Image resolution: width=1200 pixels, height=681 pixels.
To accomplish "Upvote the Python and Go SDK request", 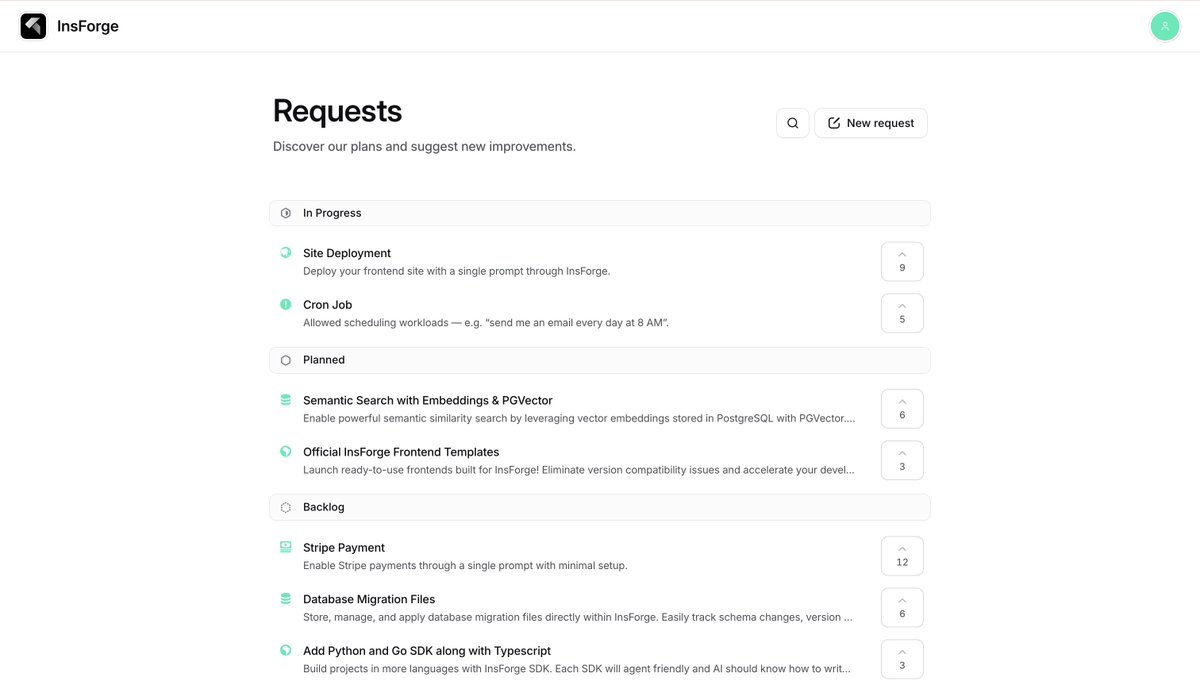I will [902, 659].
